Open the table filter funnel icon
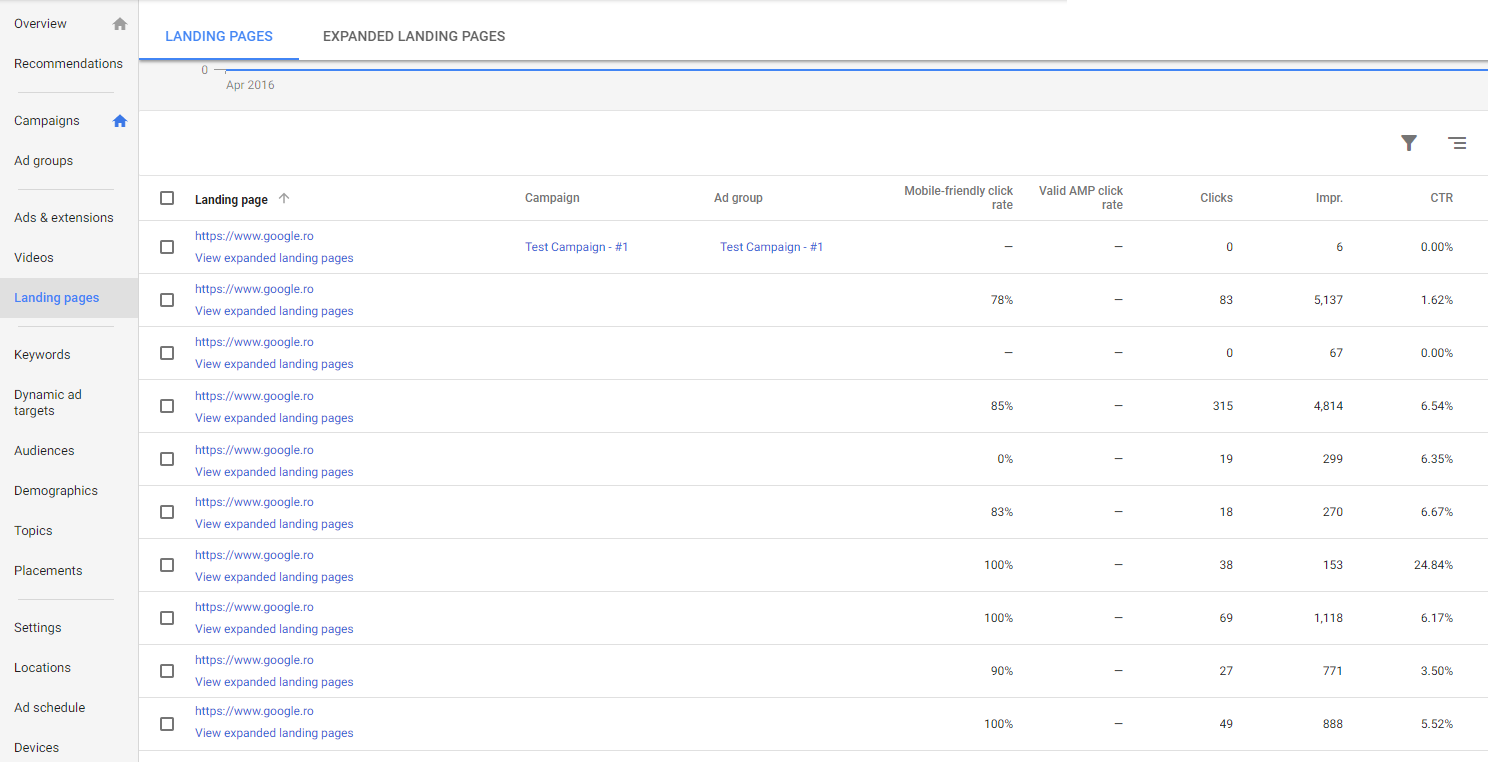 tap(1409, 143)
